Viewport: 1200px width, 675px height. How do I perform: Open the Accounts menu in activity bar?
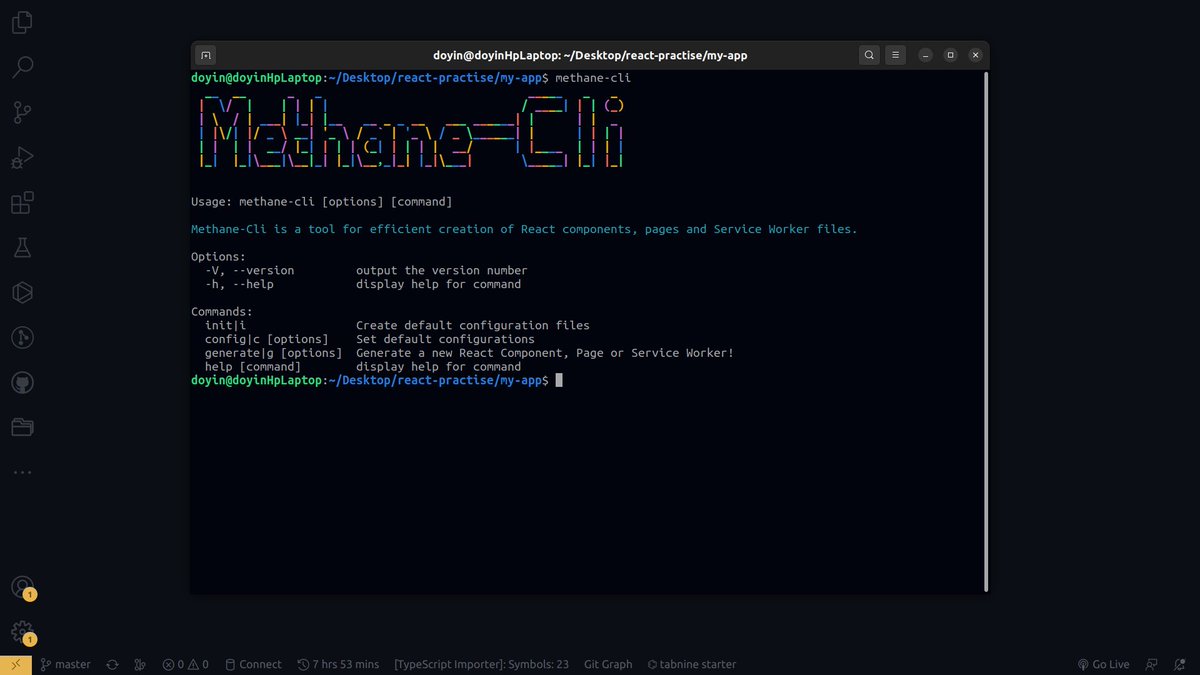22,588
